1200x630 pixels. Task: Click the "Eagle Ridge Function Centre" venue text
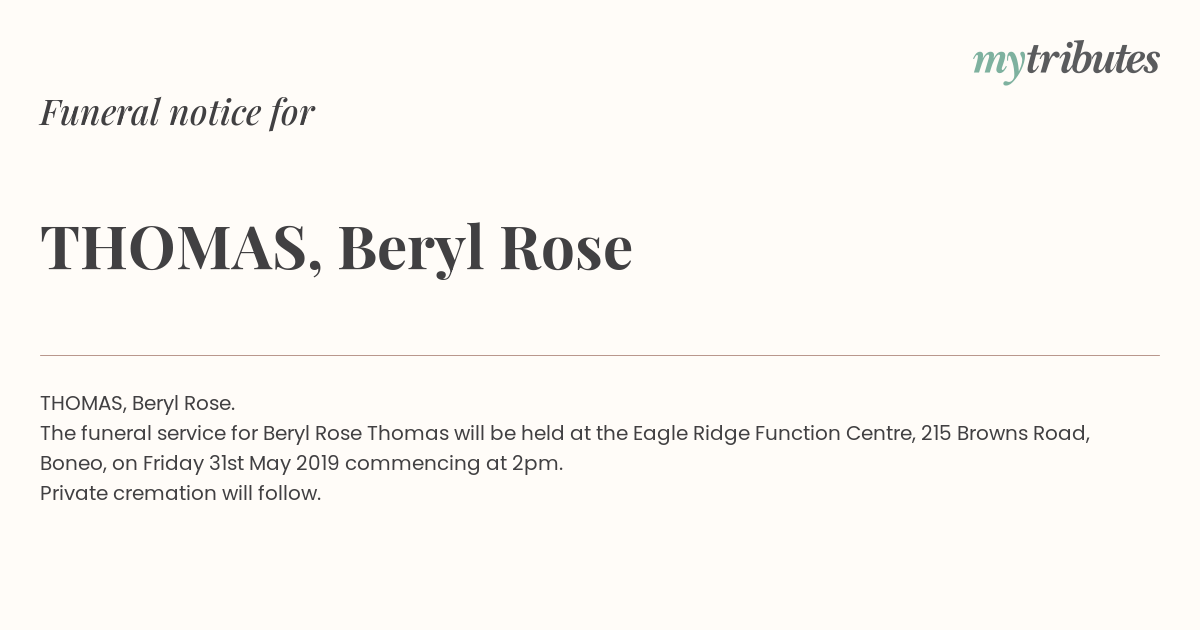(x=773, y=434)
